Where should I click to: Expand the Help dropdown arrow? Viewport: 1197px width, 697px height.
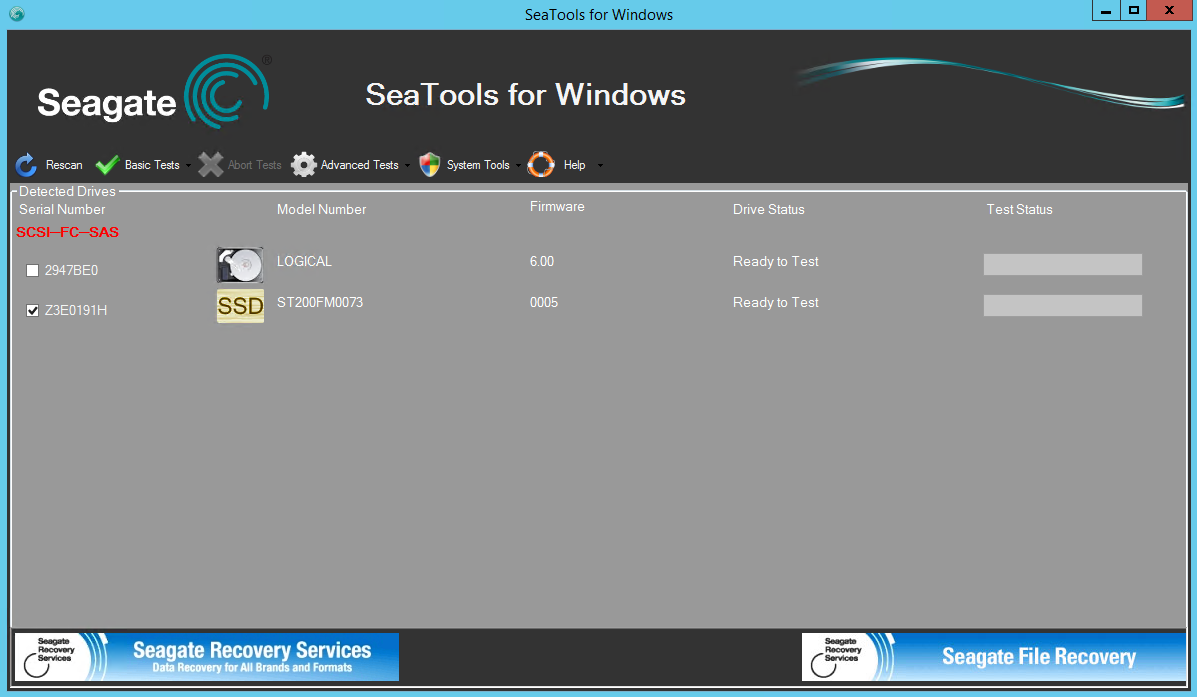click(x=600, y=166)
